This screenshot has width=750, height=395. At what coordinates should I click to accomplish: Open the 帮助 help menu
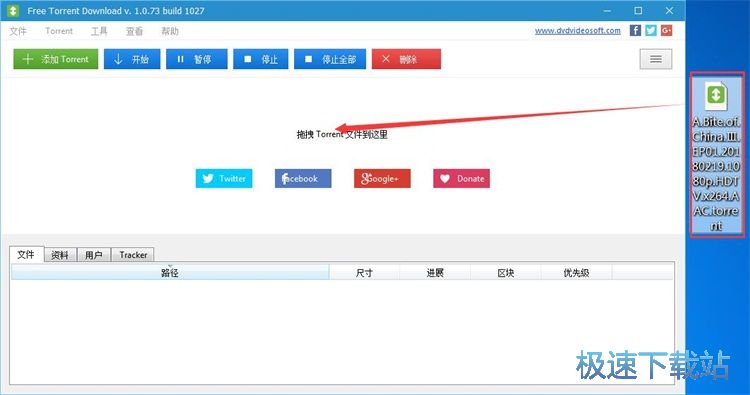tap(170, 31)
